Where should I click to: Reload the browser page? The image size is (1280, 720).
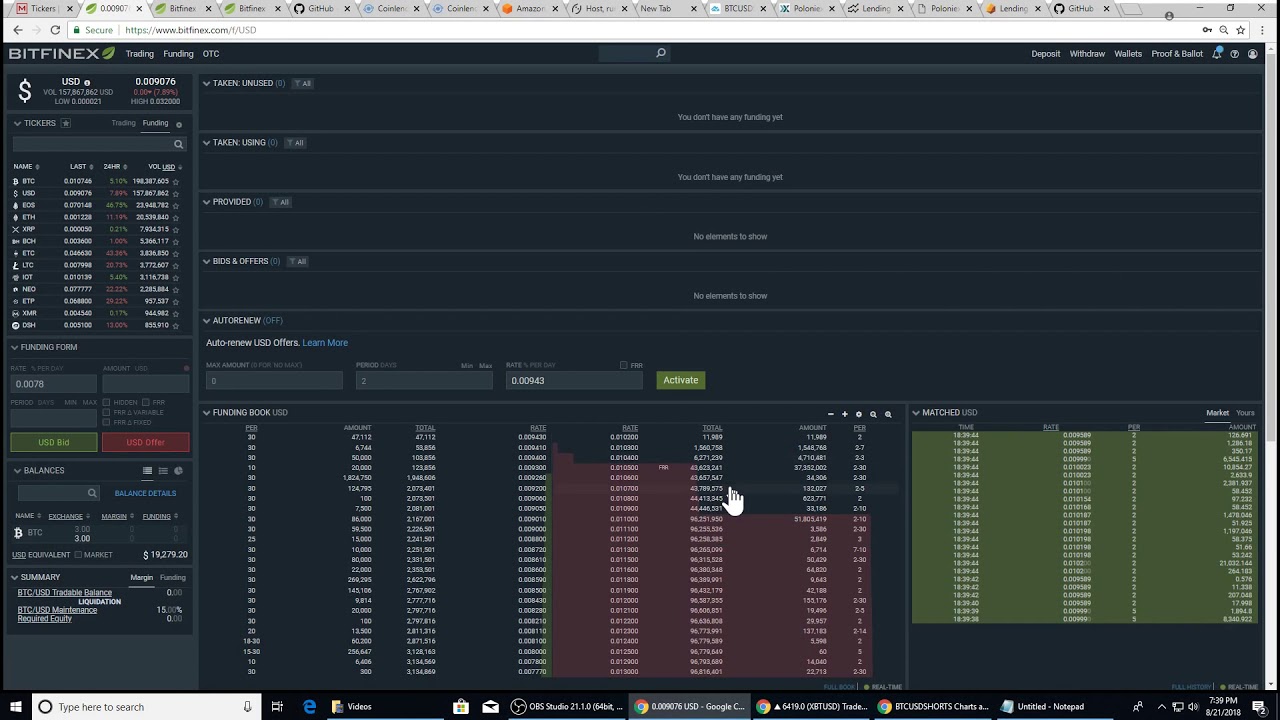[x=55, y=30]
